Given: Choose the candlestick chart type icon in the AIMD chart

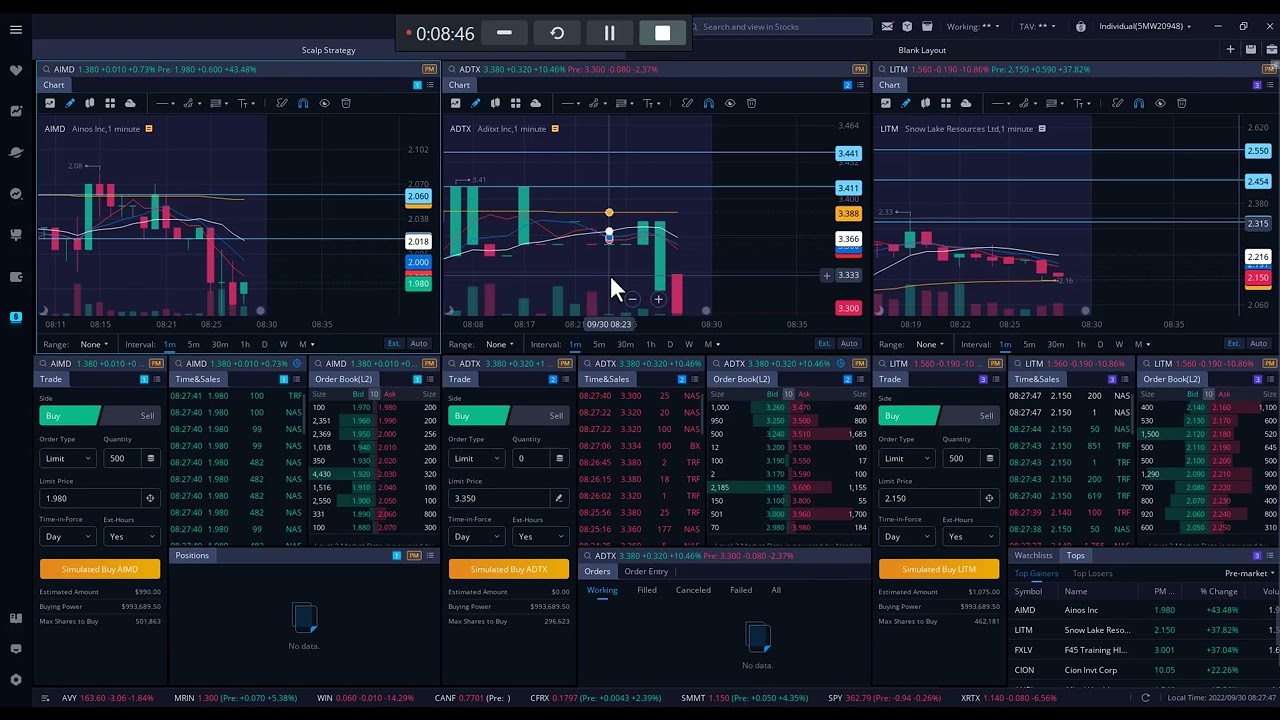Looking at the screenshot, I should [89, 103].
